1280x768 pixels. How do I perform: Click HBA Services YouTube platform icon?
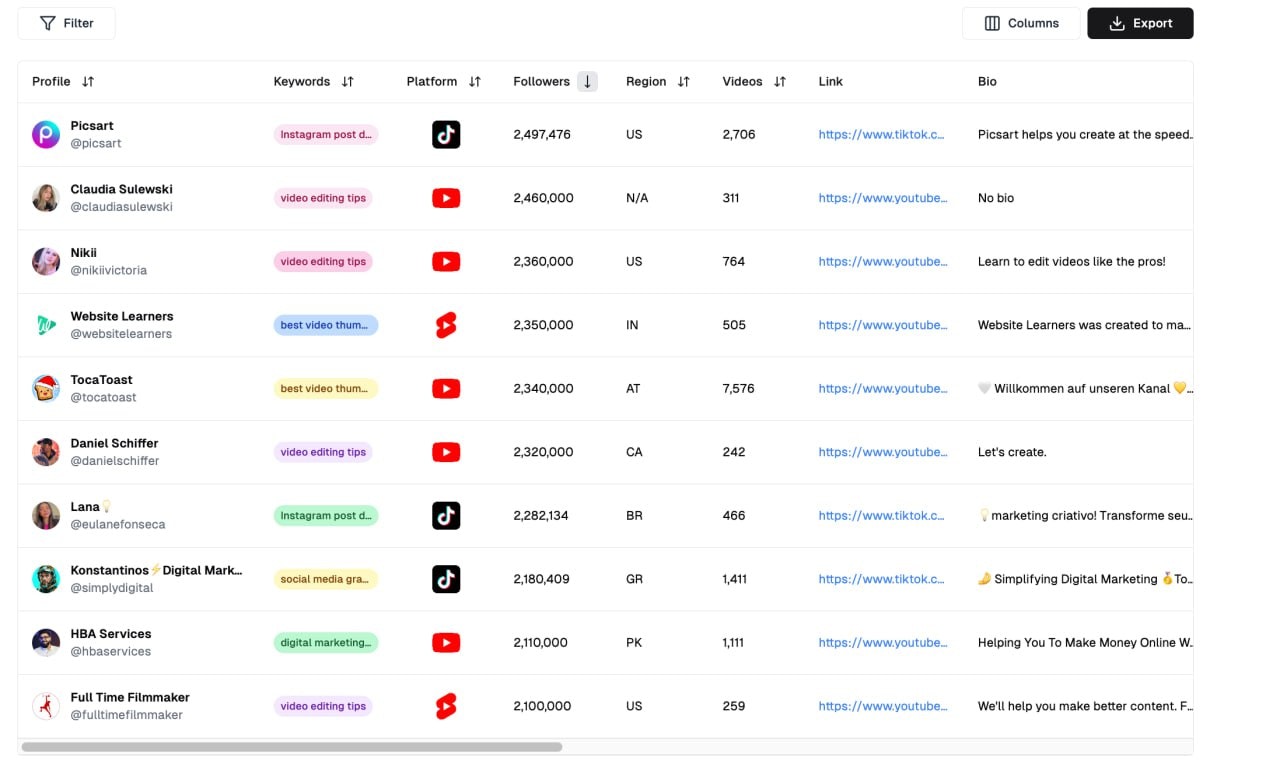tap(446, 642)
